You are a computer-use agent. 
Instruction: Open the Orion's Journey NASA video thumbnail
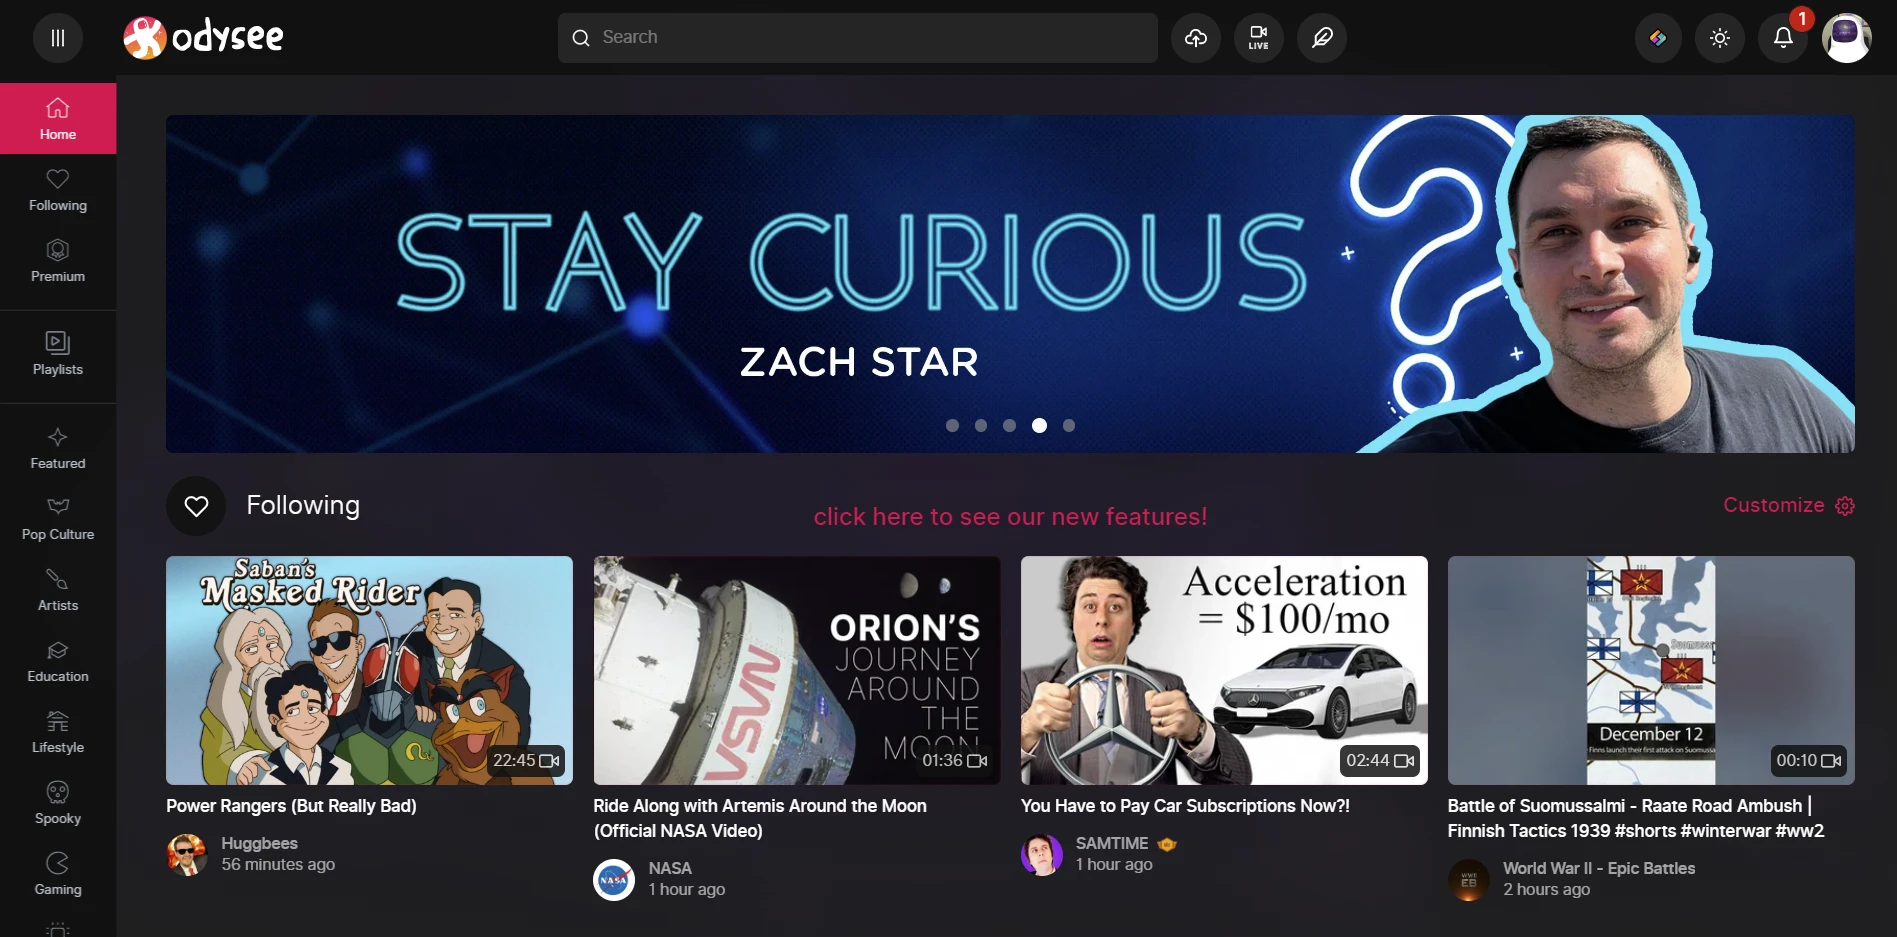(797, 670)
